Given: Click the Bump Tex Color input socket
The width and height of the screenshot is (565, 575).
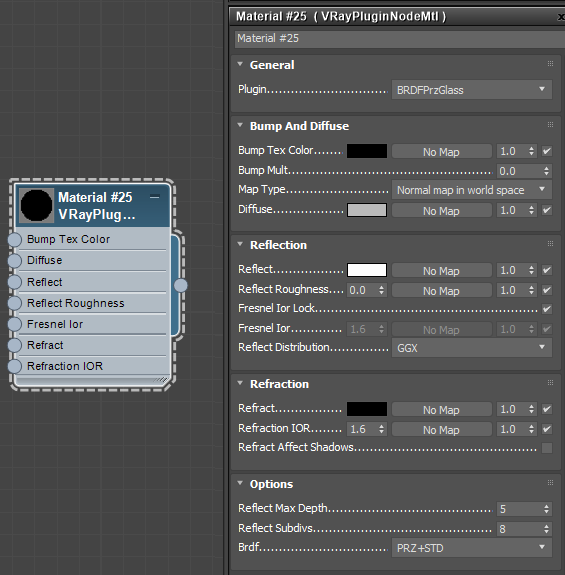Looking at the screenshot, I should pyautogui.click(x=15, y=239).
